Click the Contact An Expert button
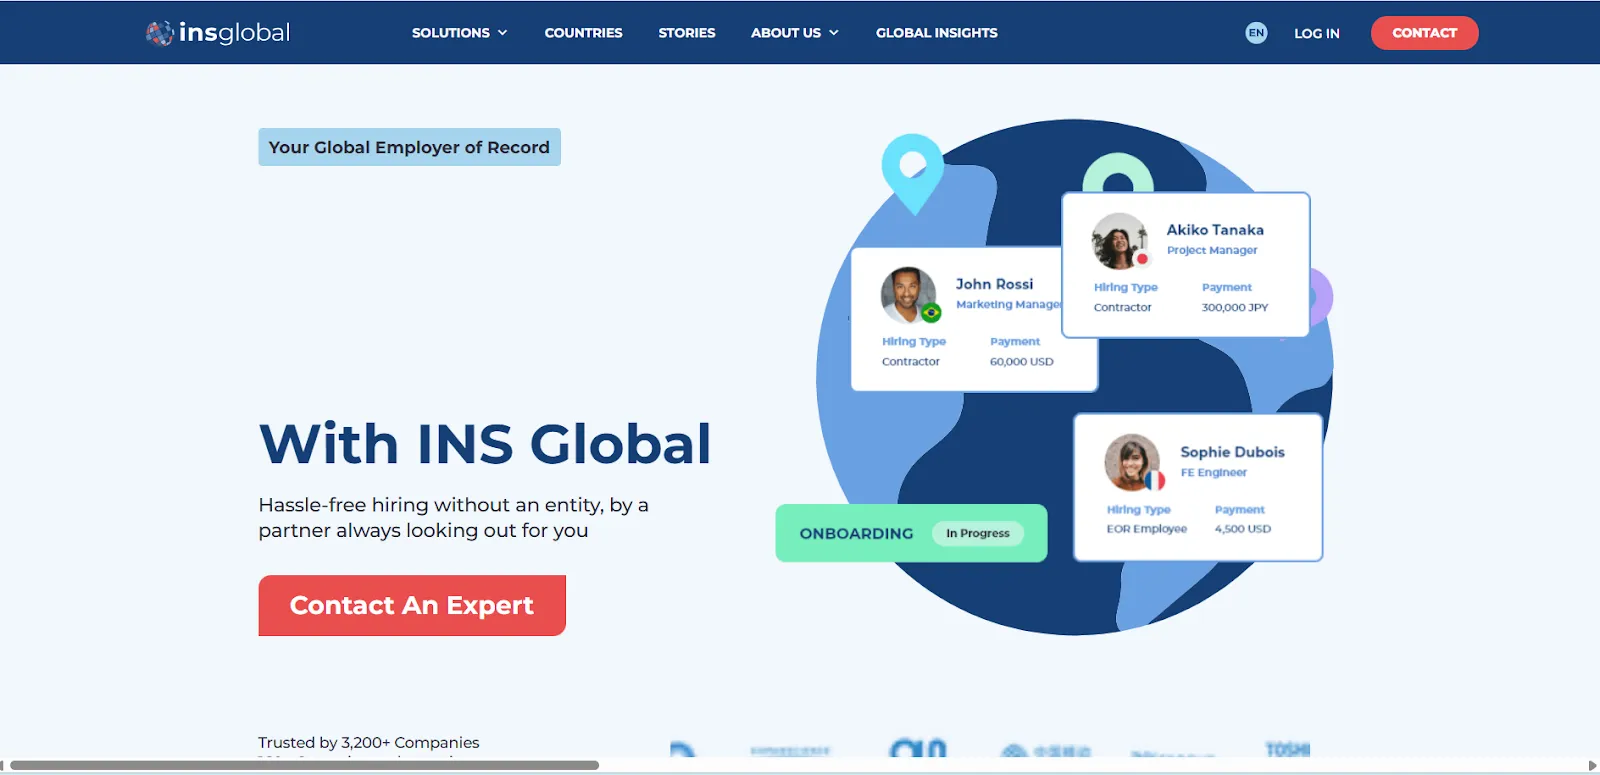The height and width of the screenshot is (775, 1600). [x=412, y=605]
